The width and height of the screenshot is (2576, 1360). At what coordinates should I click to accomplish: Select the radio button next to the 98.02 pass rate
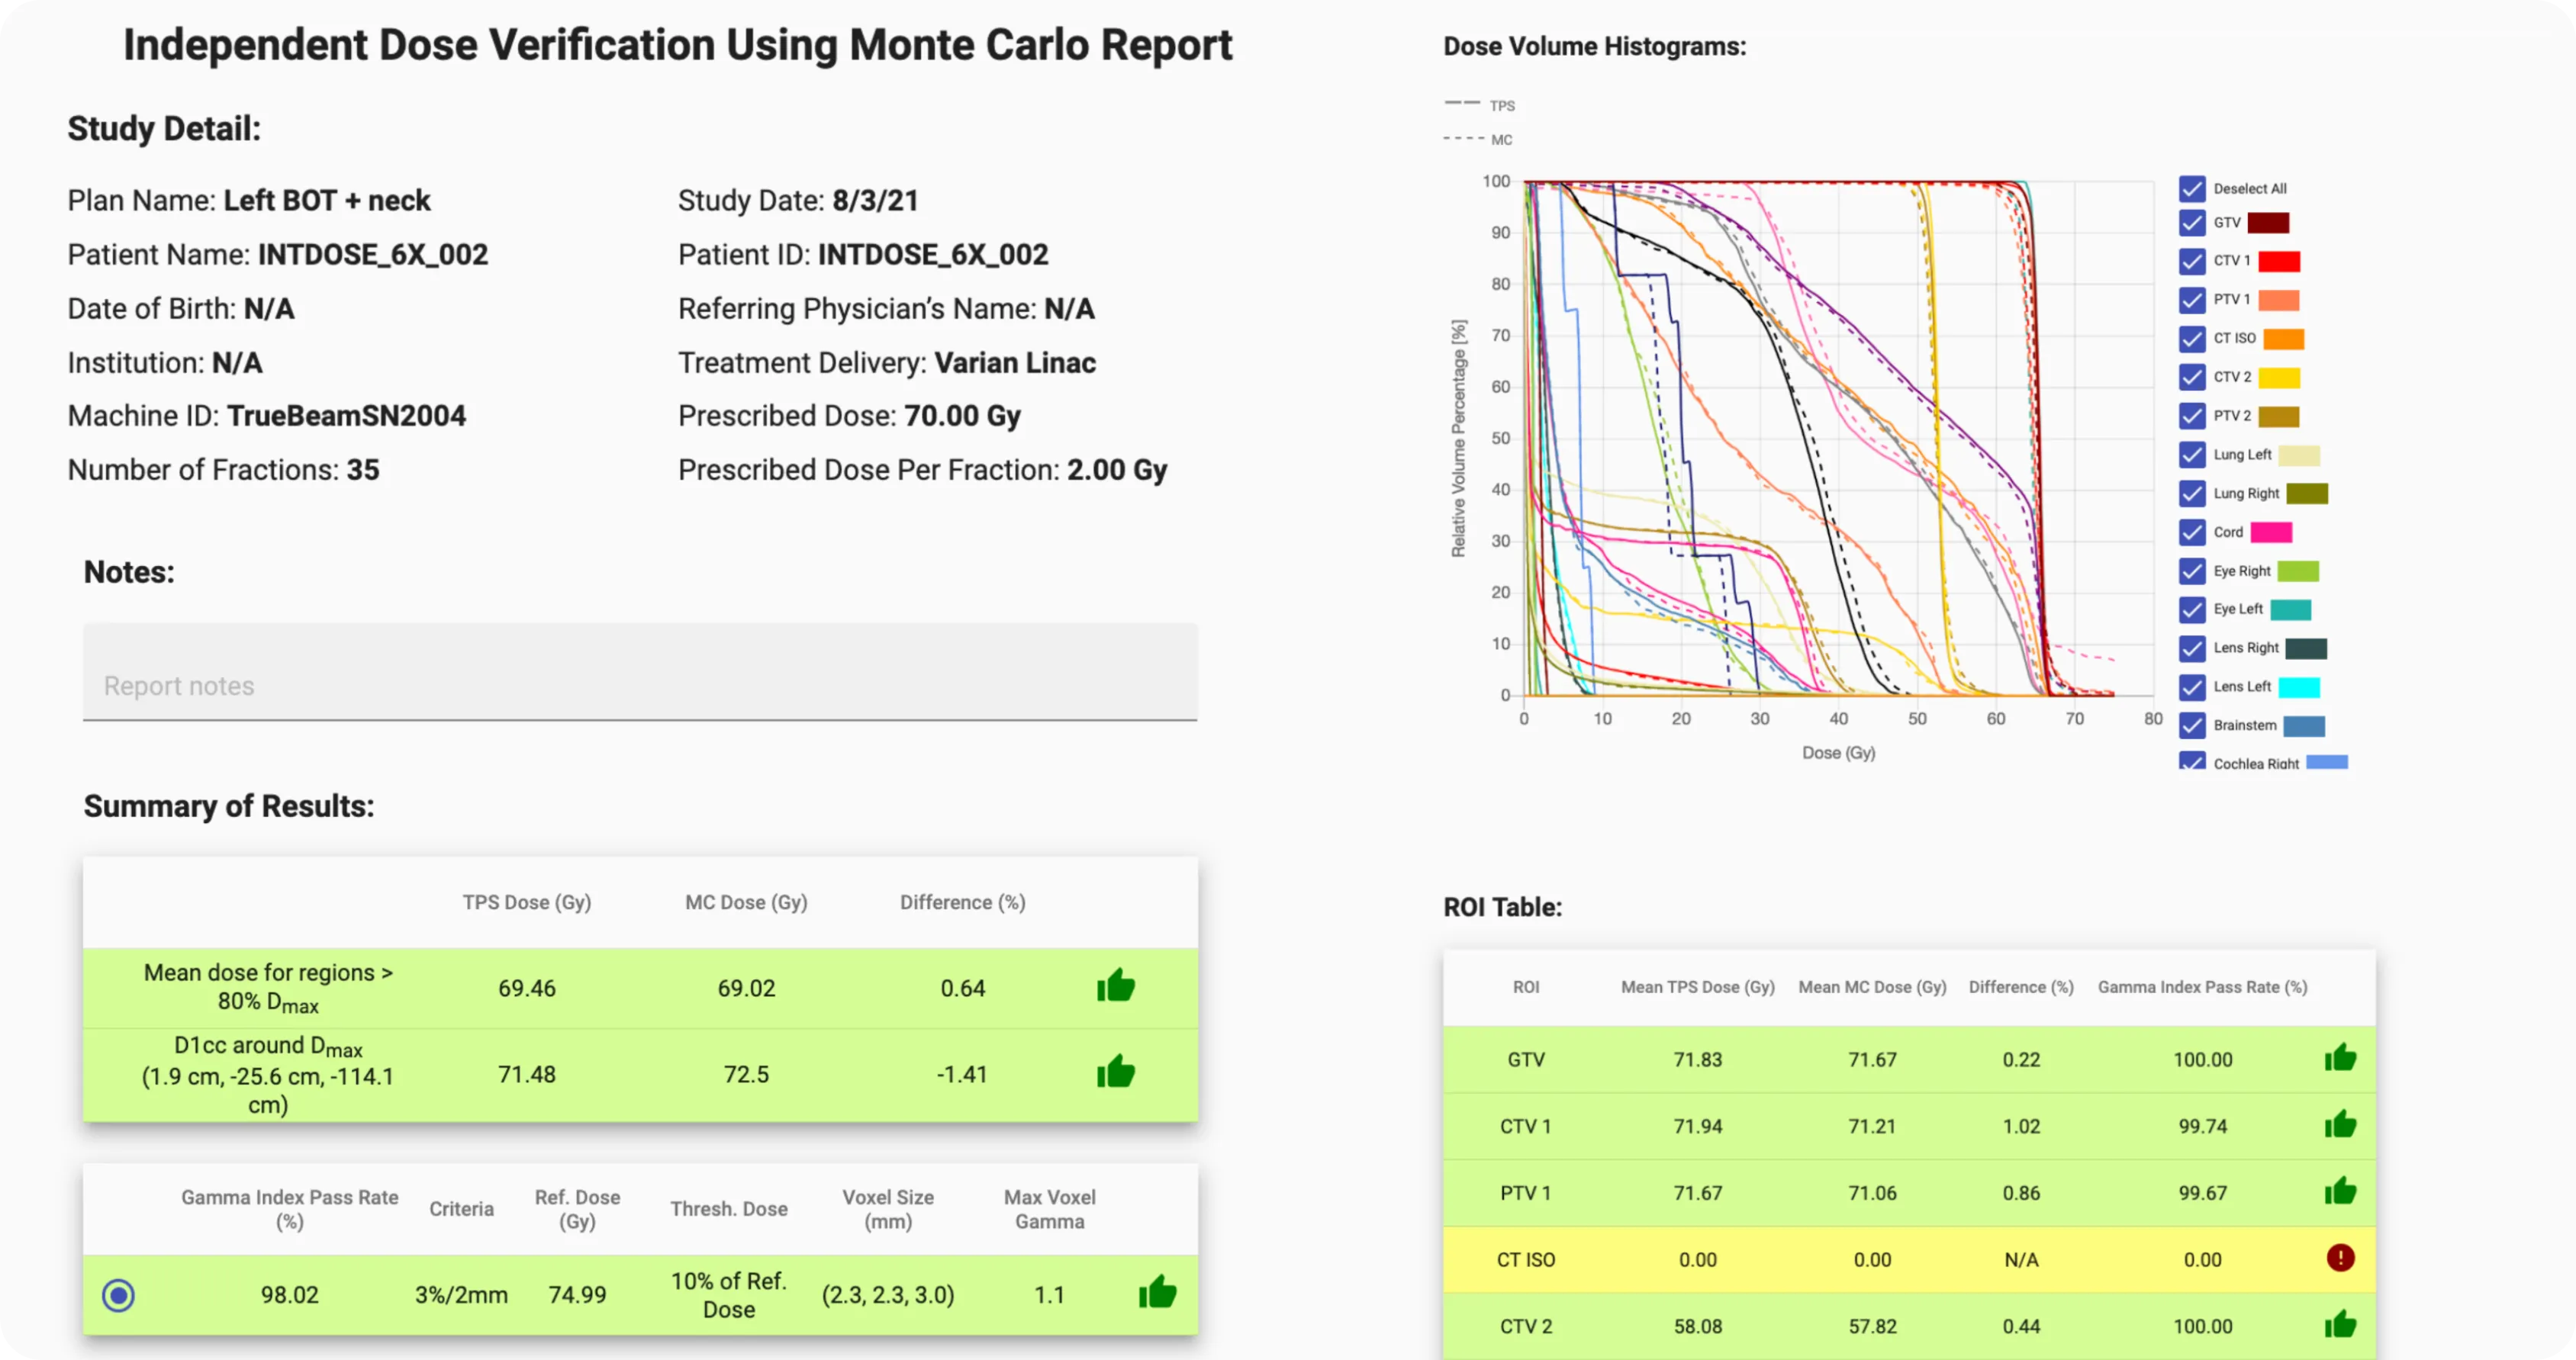[x=118, y=1294]
